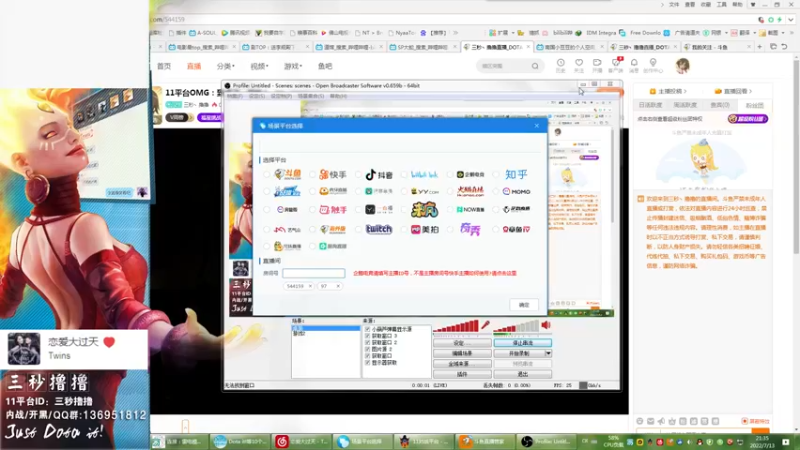Viewport: 800px width, 450px height.
Task: Click the Laifeng (来疯) logo
Action: tap(424, 210)
